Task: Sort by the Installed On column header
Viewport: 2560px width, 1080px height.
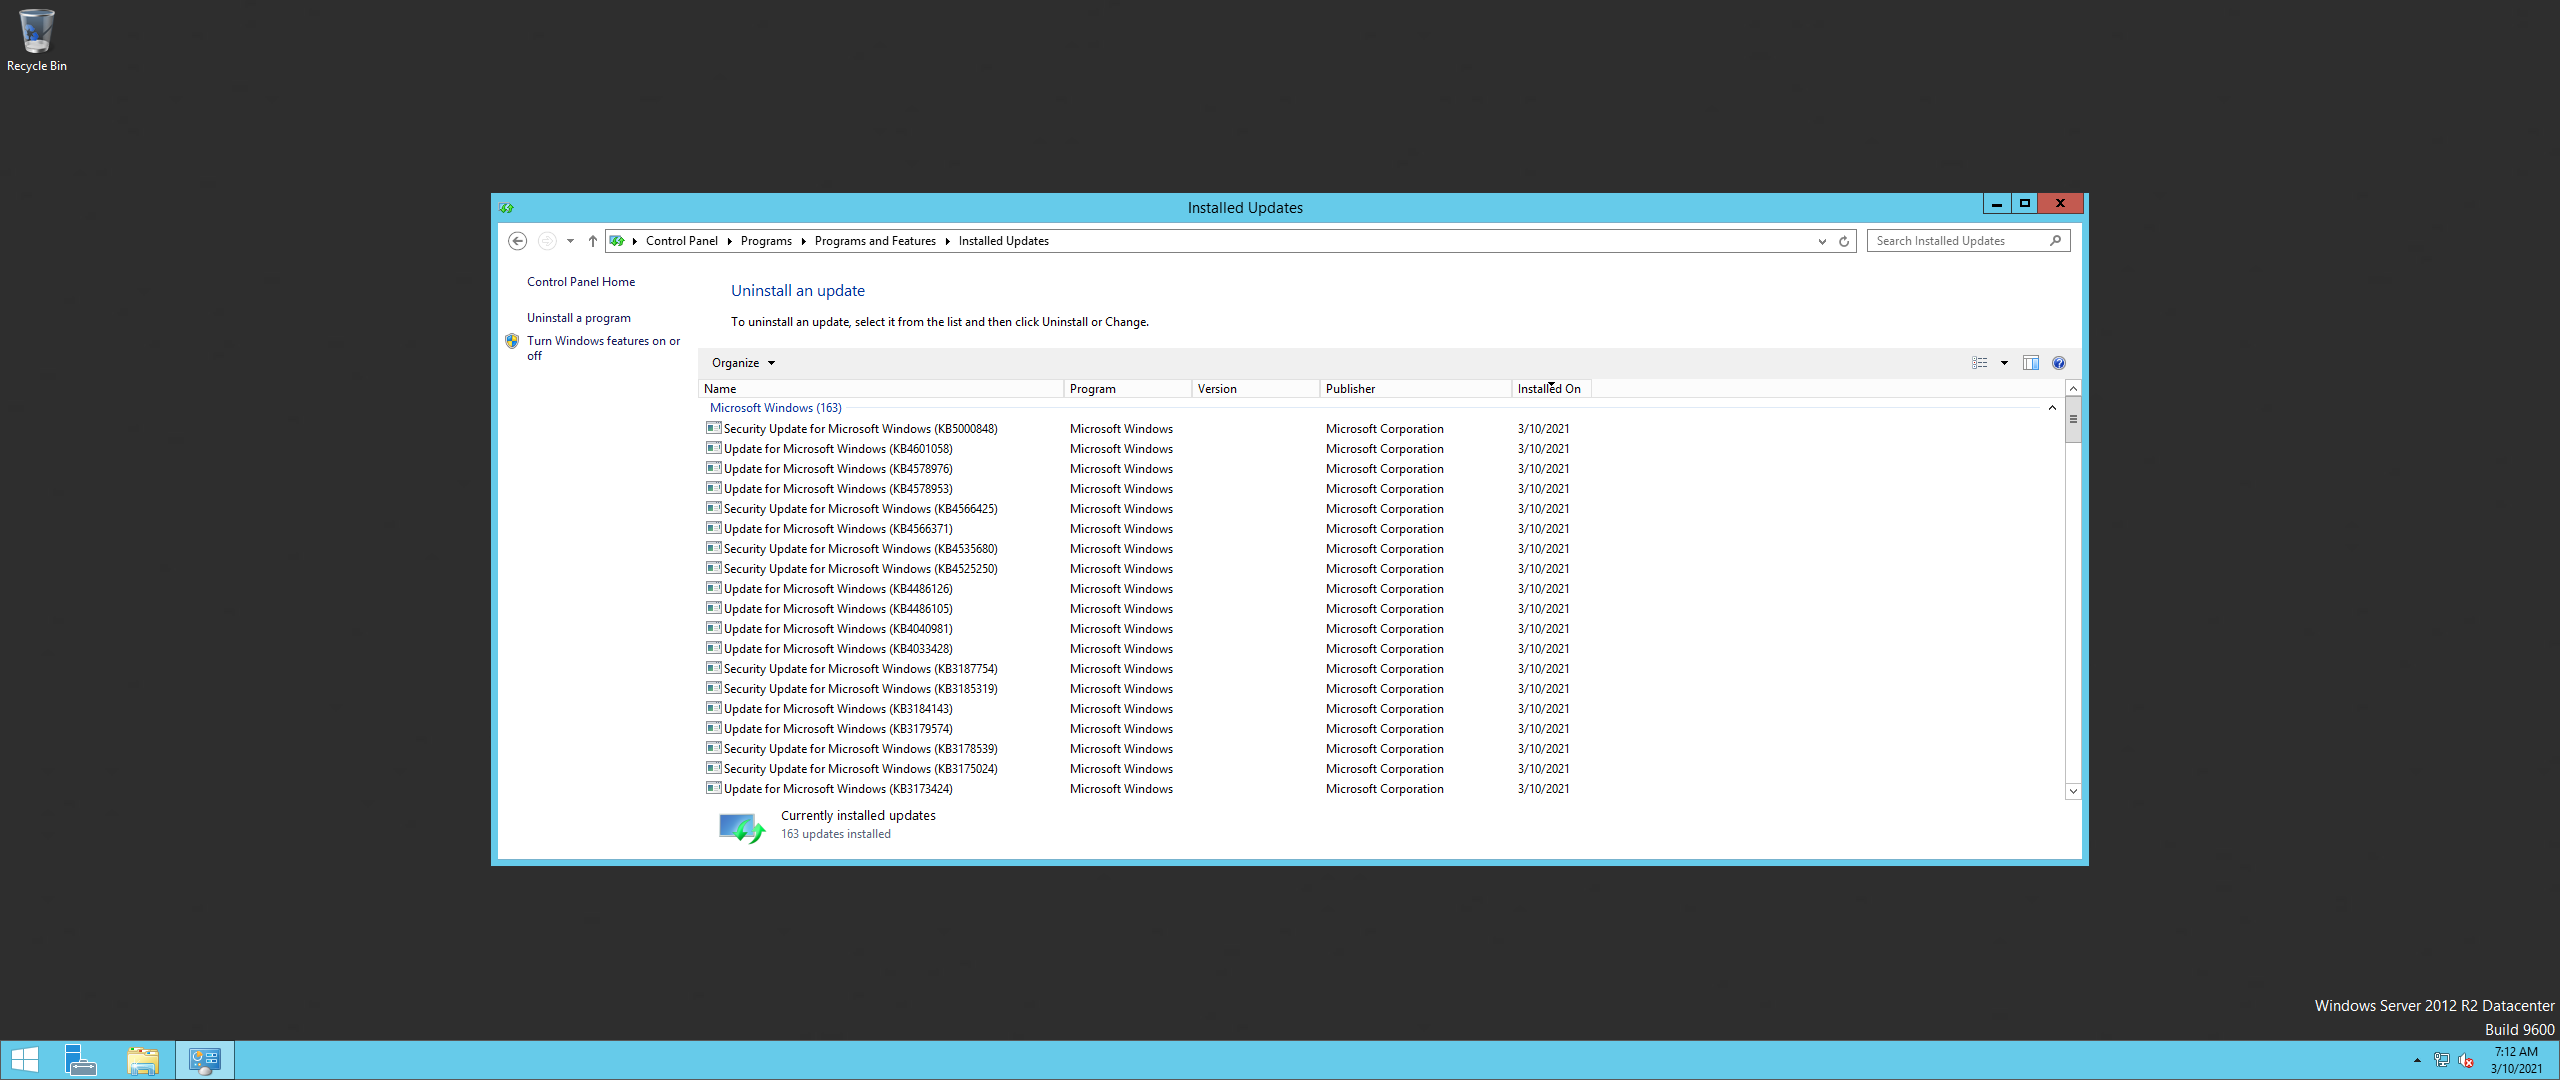Action: point(1551,389)
